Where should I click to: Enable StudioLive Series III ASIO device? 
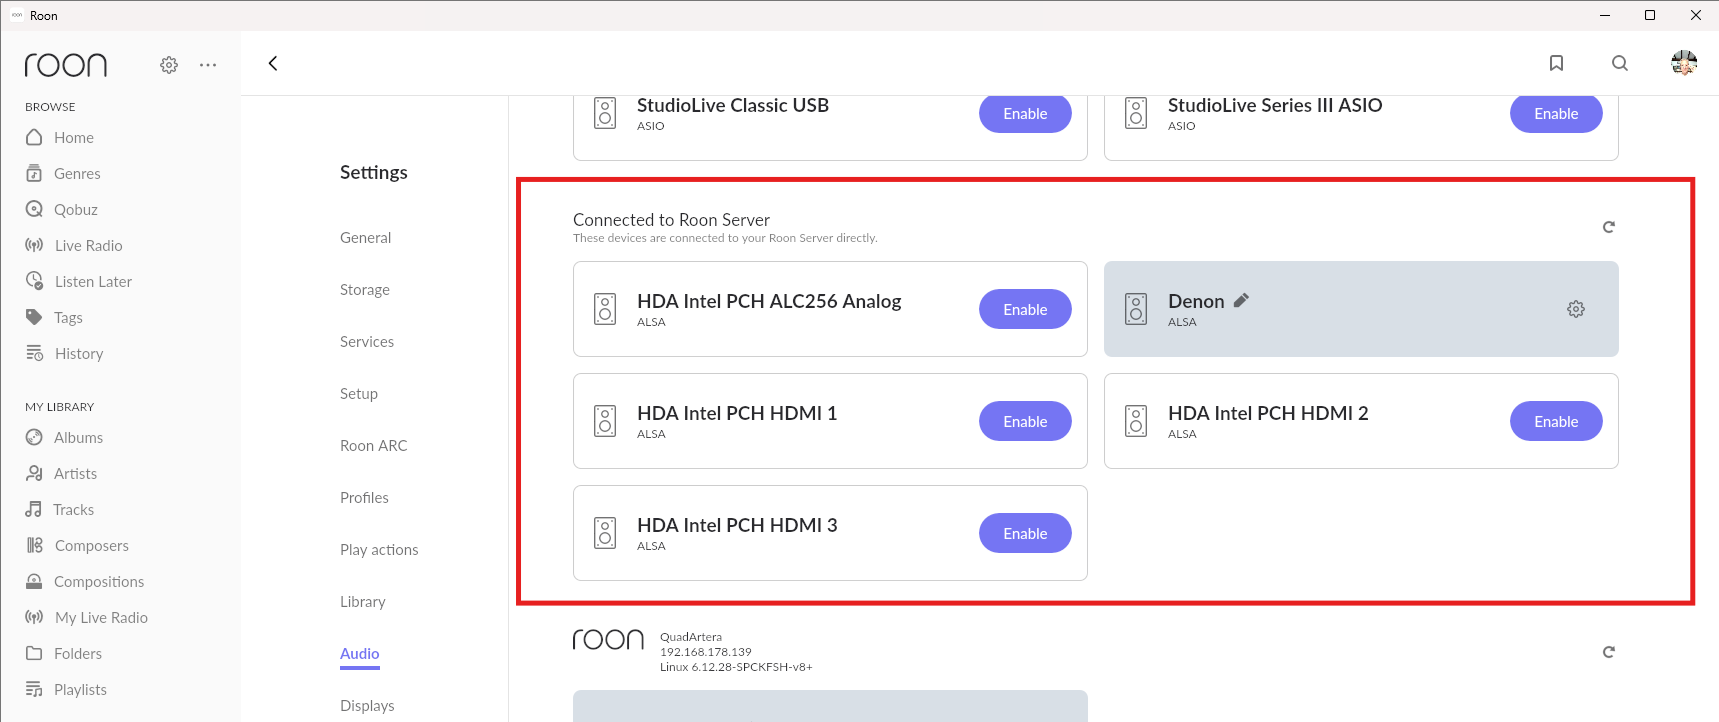tap(1556, 114)
